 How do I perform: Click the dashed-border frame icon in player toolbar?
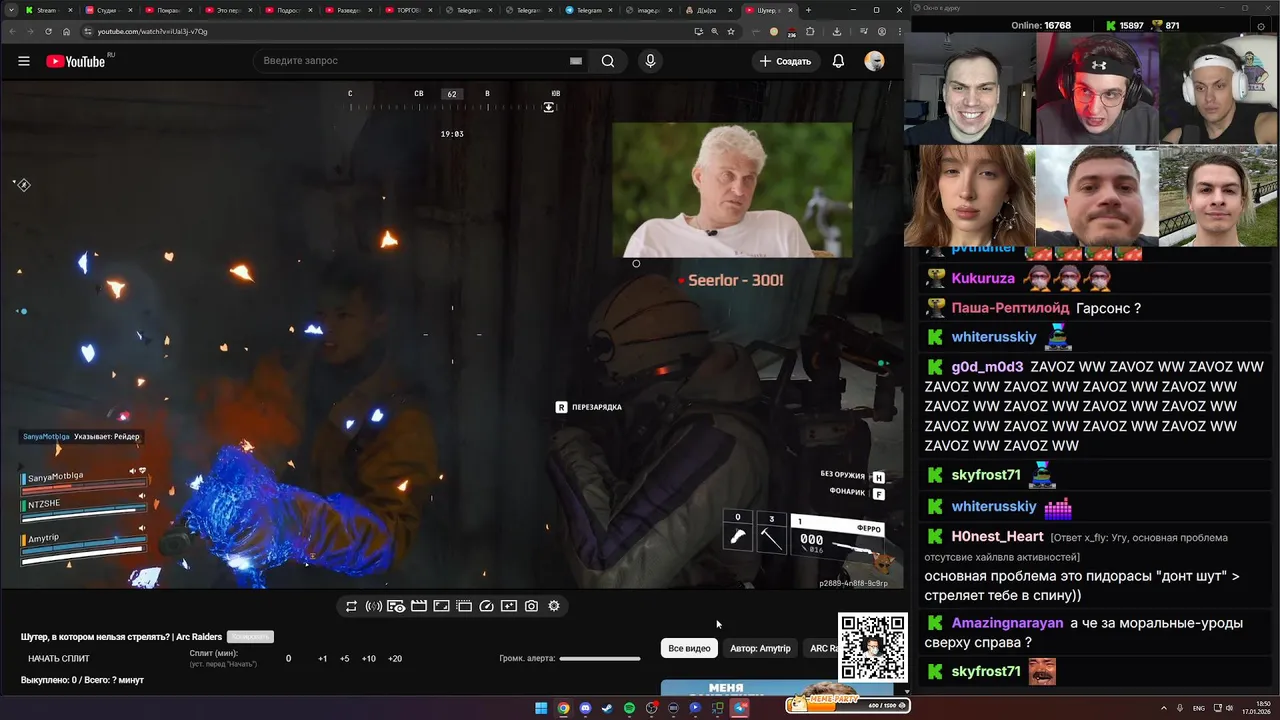pos(464,606)
